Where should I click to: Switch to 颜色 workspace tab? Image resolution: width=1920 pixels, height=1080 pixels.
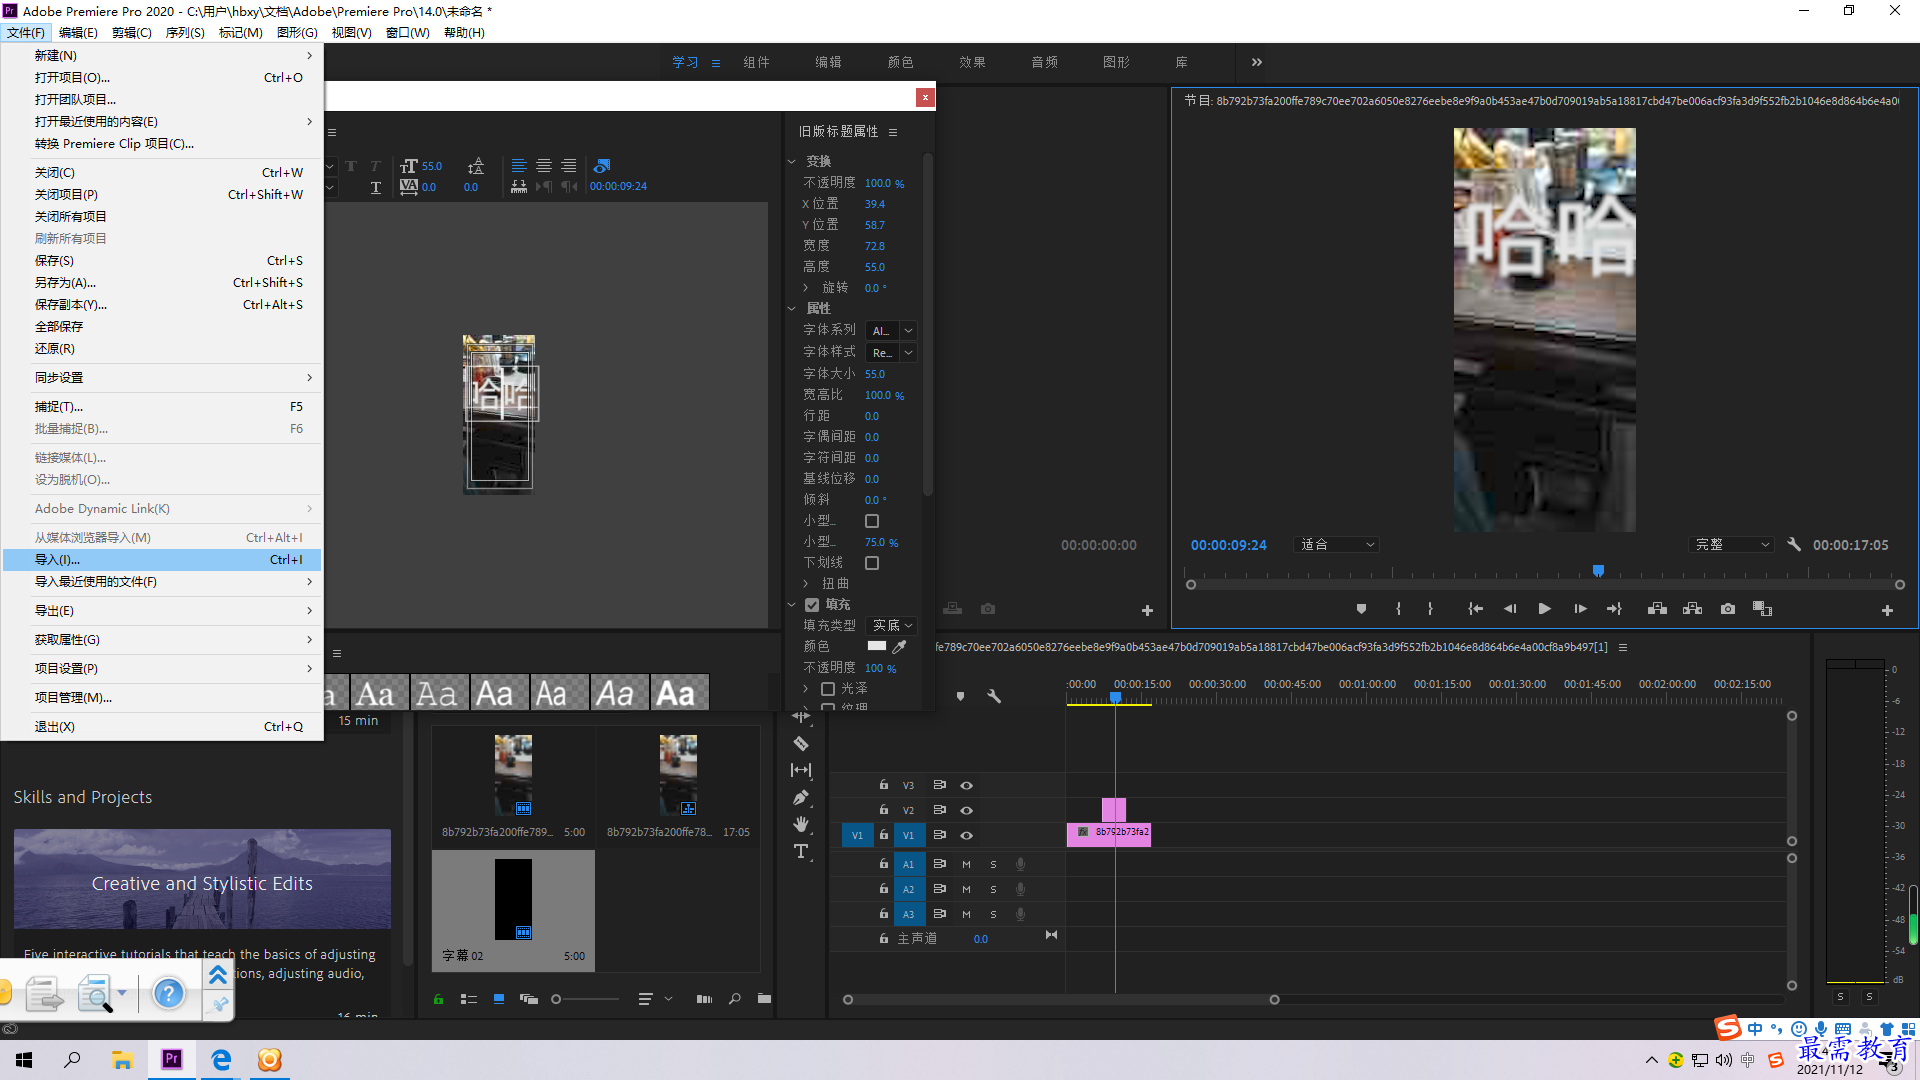point(900,62)
